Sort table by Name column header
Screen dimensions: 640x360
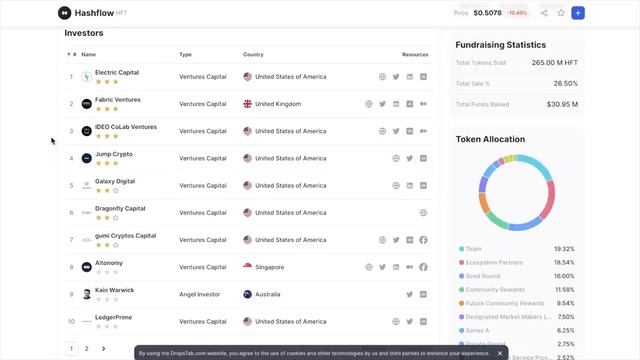coord(89,54)
